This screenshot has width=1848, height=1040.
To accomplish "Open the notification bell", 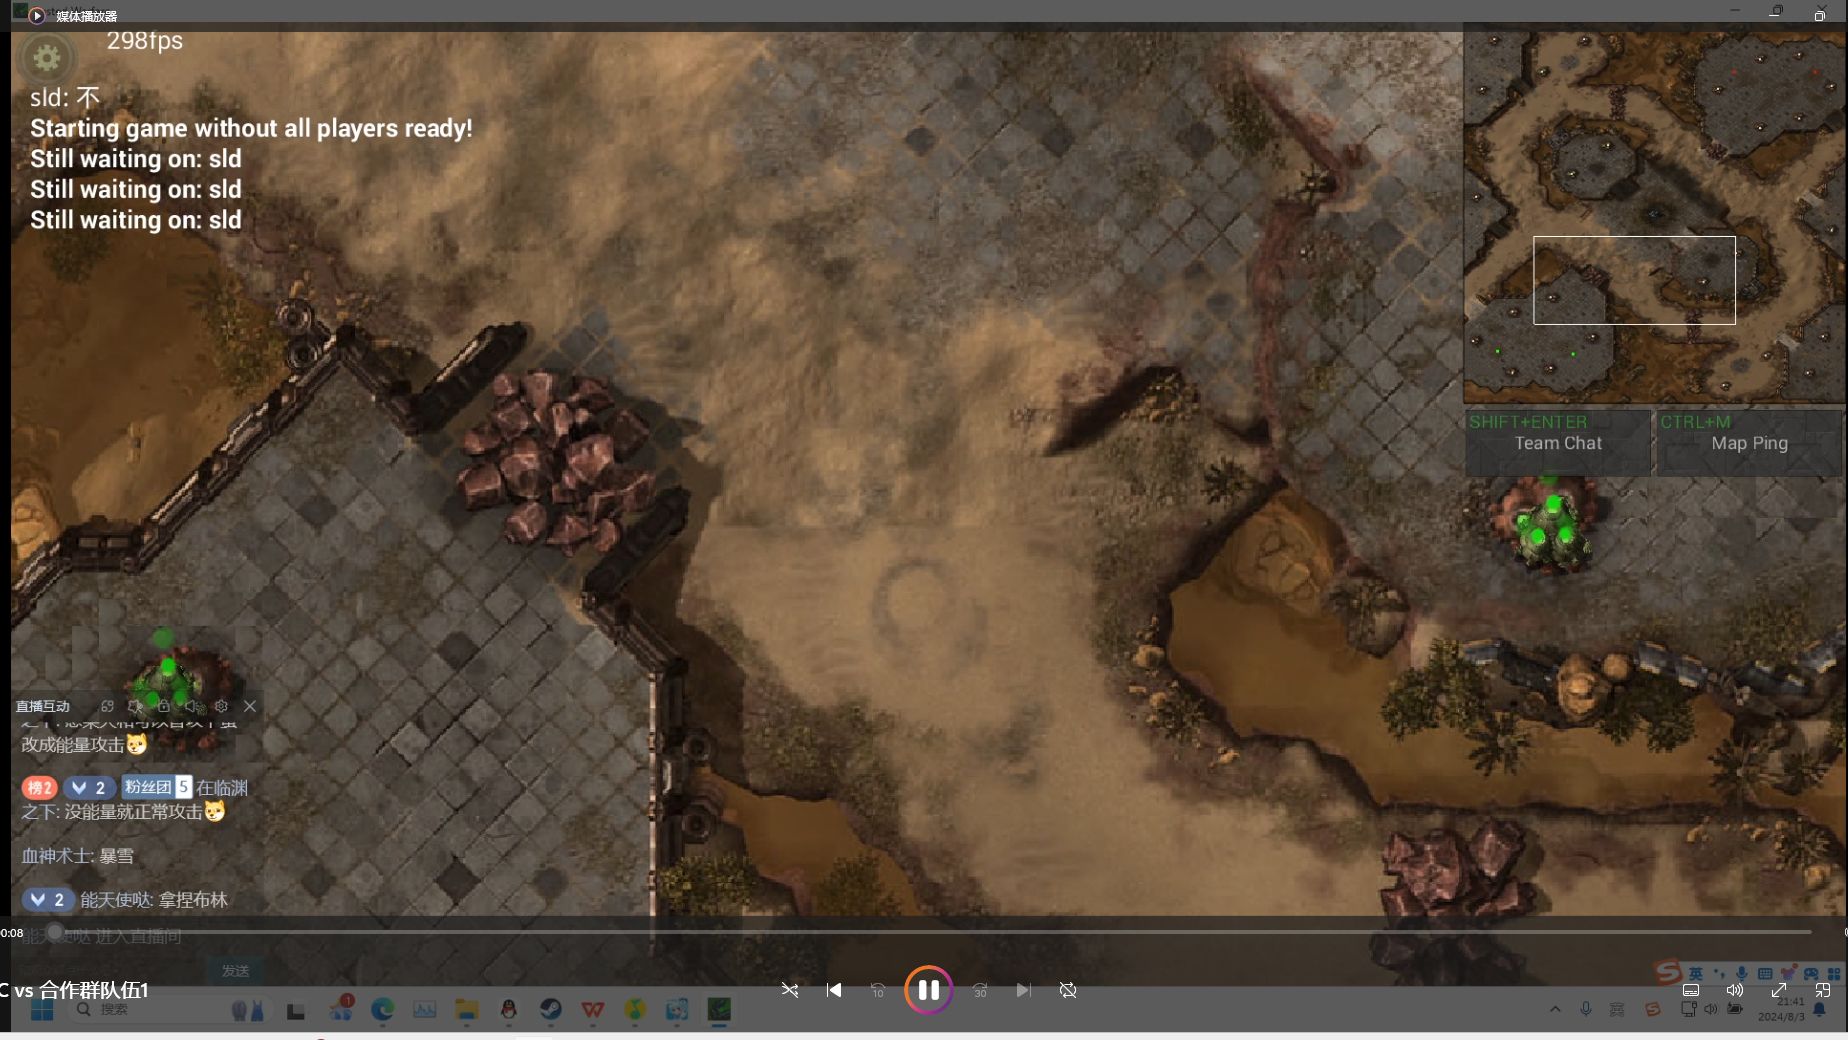I will [x=1820, y=1010].
